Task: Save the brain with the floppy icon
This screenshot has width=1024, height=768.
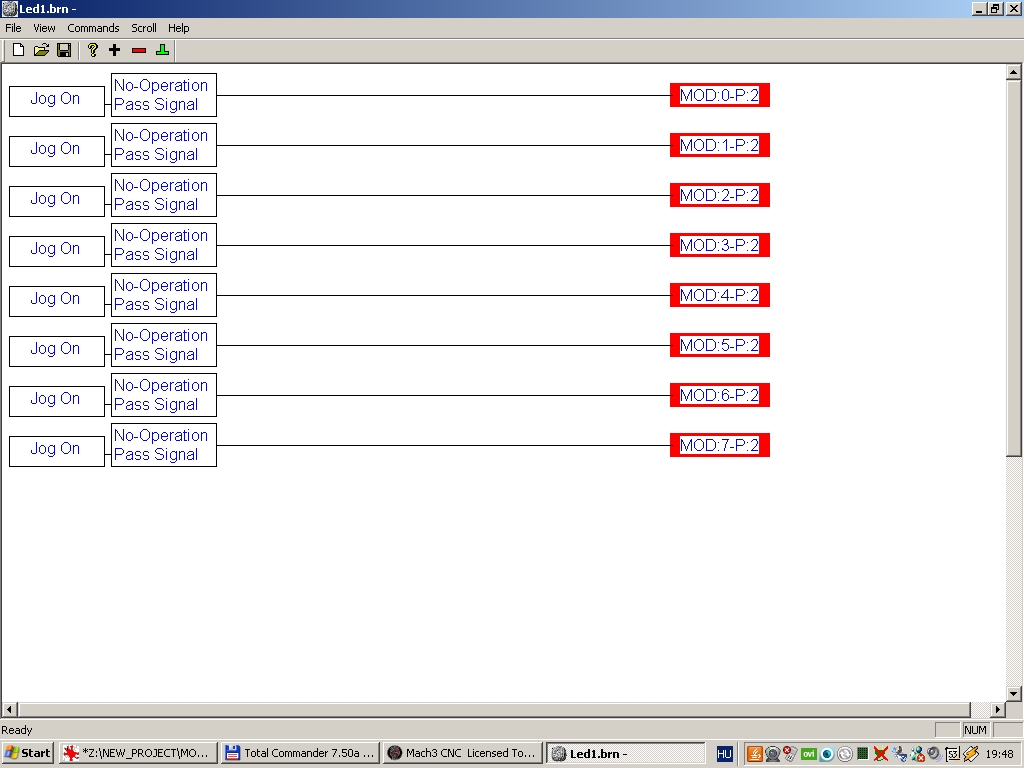Action: pos(64,50)
